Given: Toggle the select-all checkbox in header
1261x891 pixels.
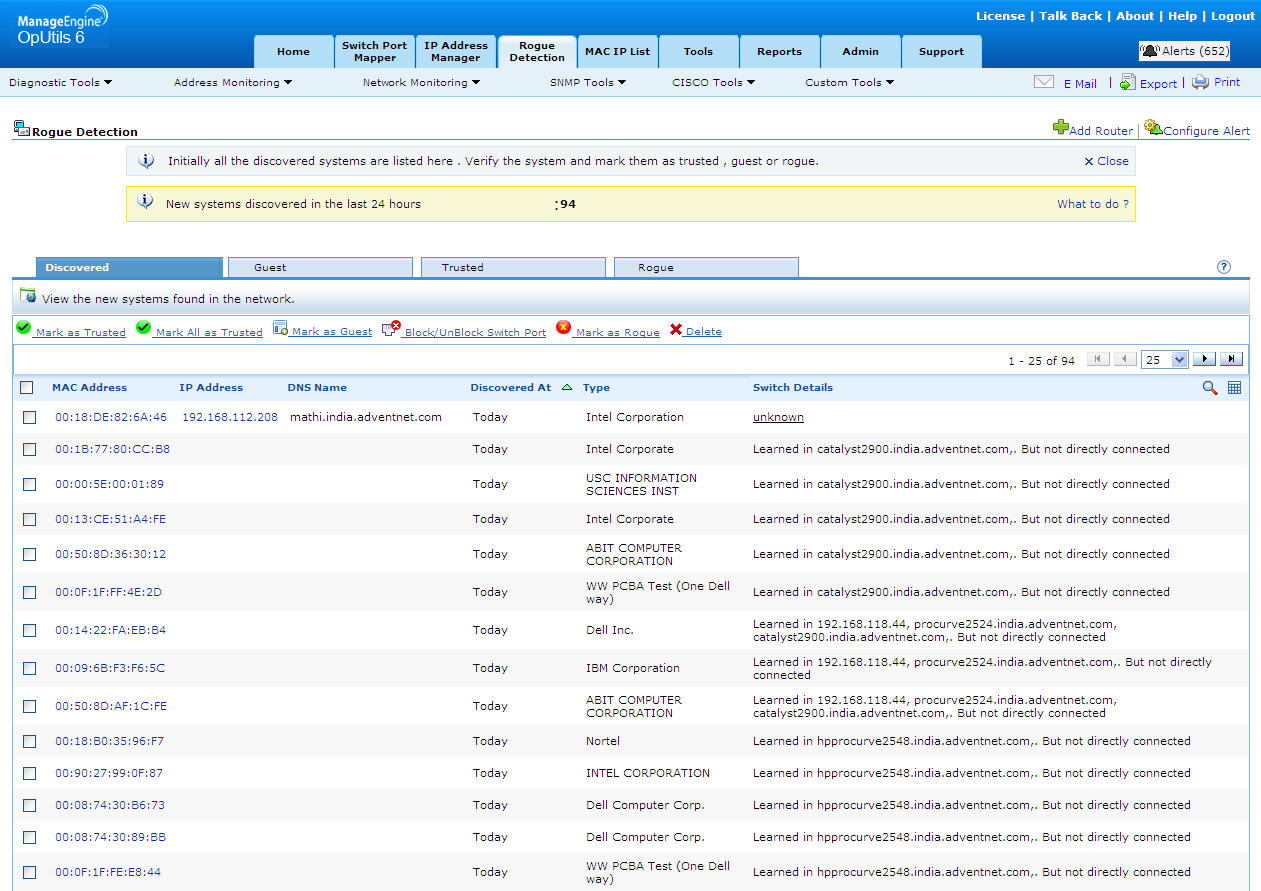Looking at the screenshot, I should (27, 388).
